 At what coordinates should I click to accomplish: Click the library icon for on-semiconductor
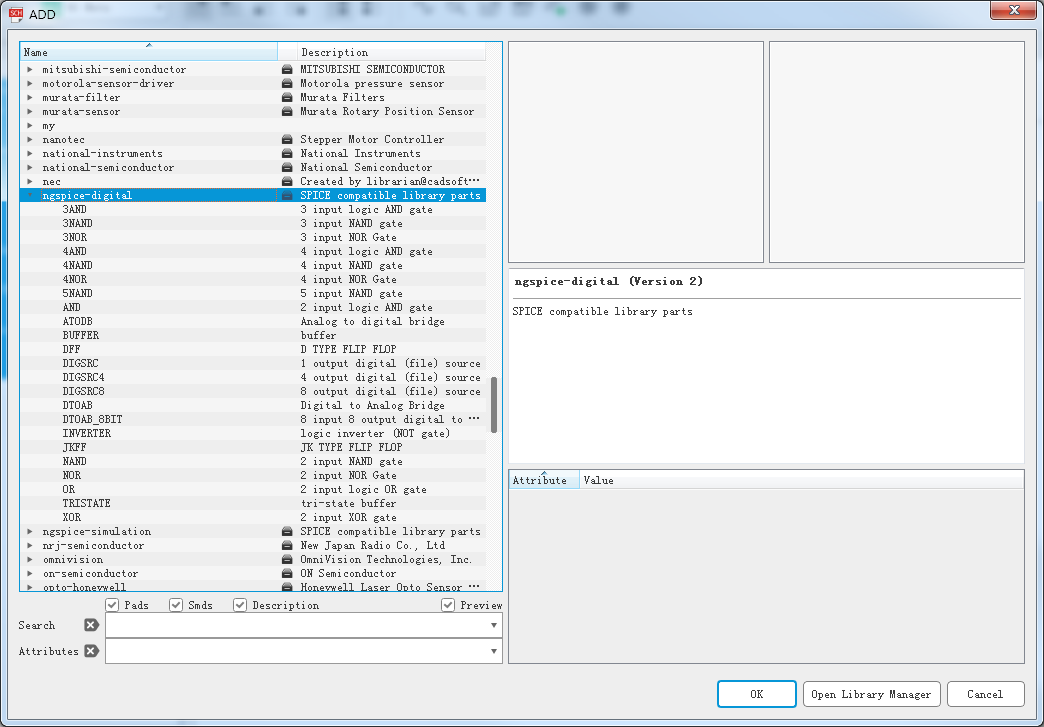point(287,574)
